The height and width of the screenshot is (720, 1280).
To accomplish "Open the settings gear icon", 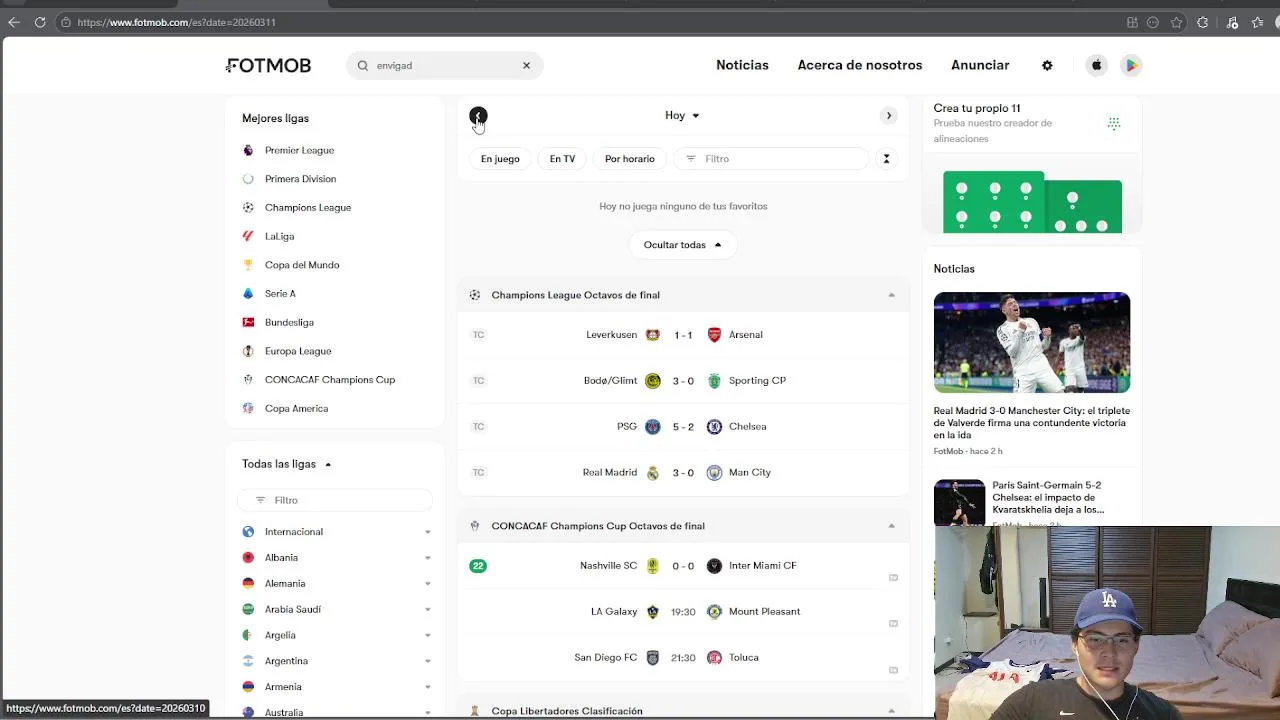I will click(1047, 65).
